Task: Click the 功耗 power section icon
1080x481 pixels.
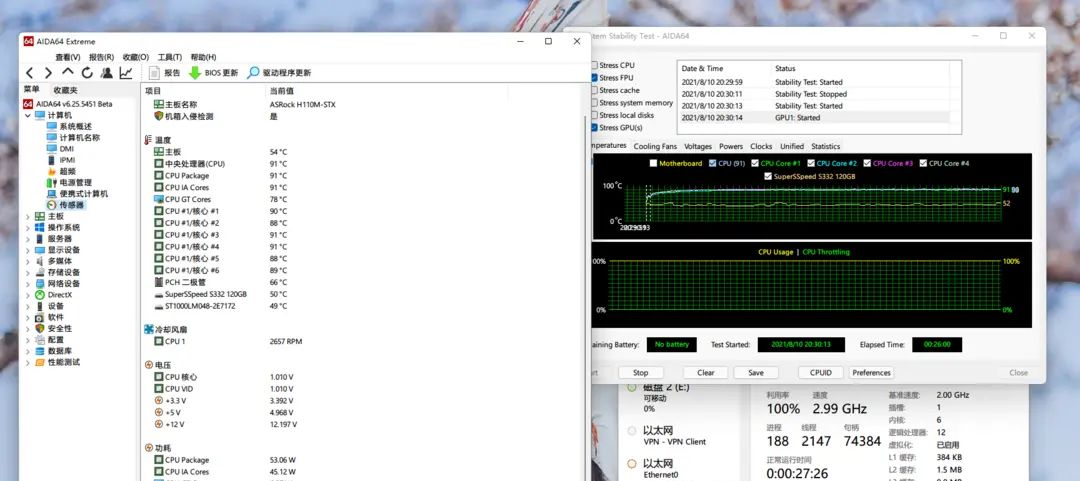Action: [x=149, y=448]
